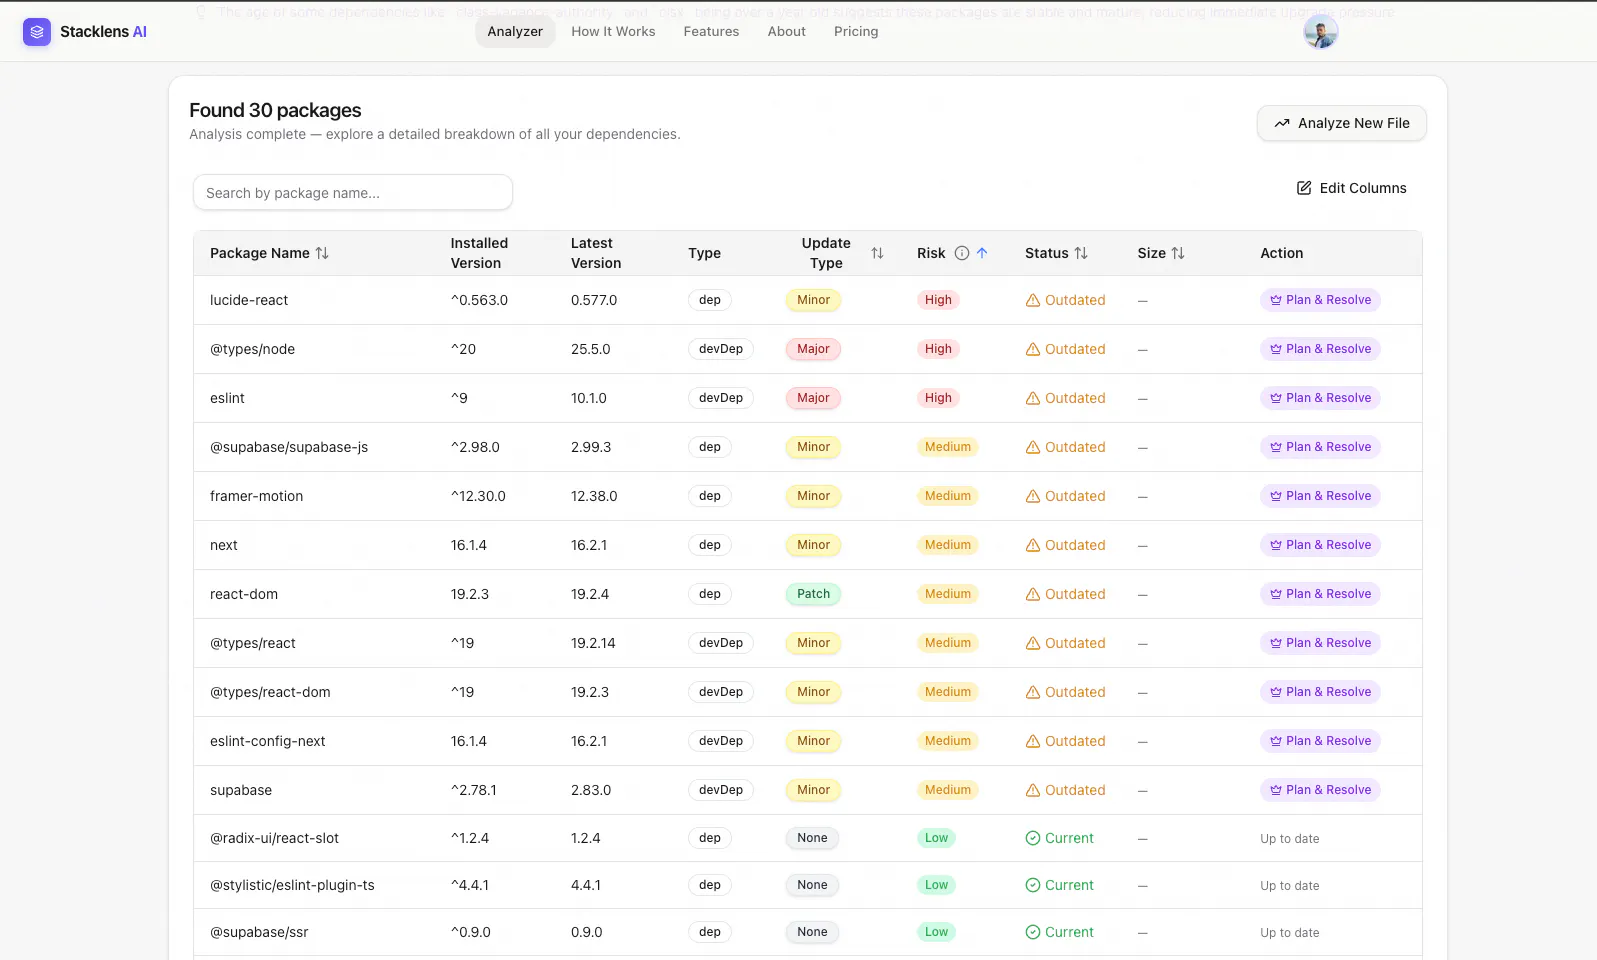The image size is (1597, 960).
Task: Plan & Resolve for next package
Action: (x=1320, y=545)
